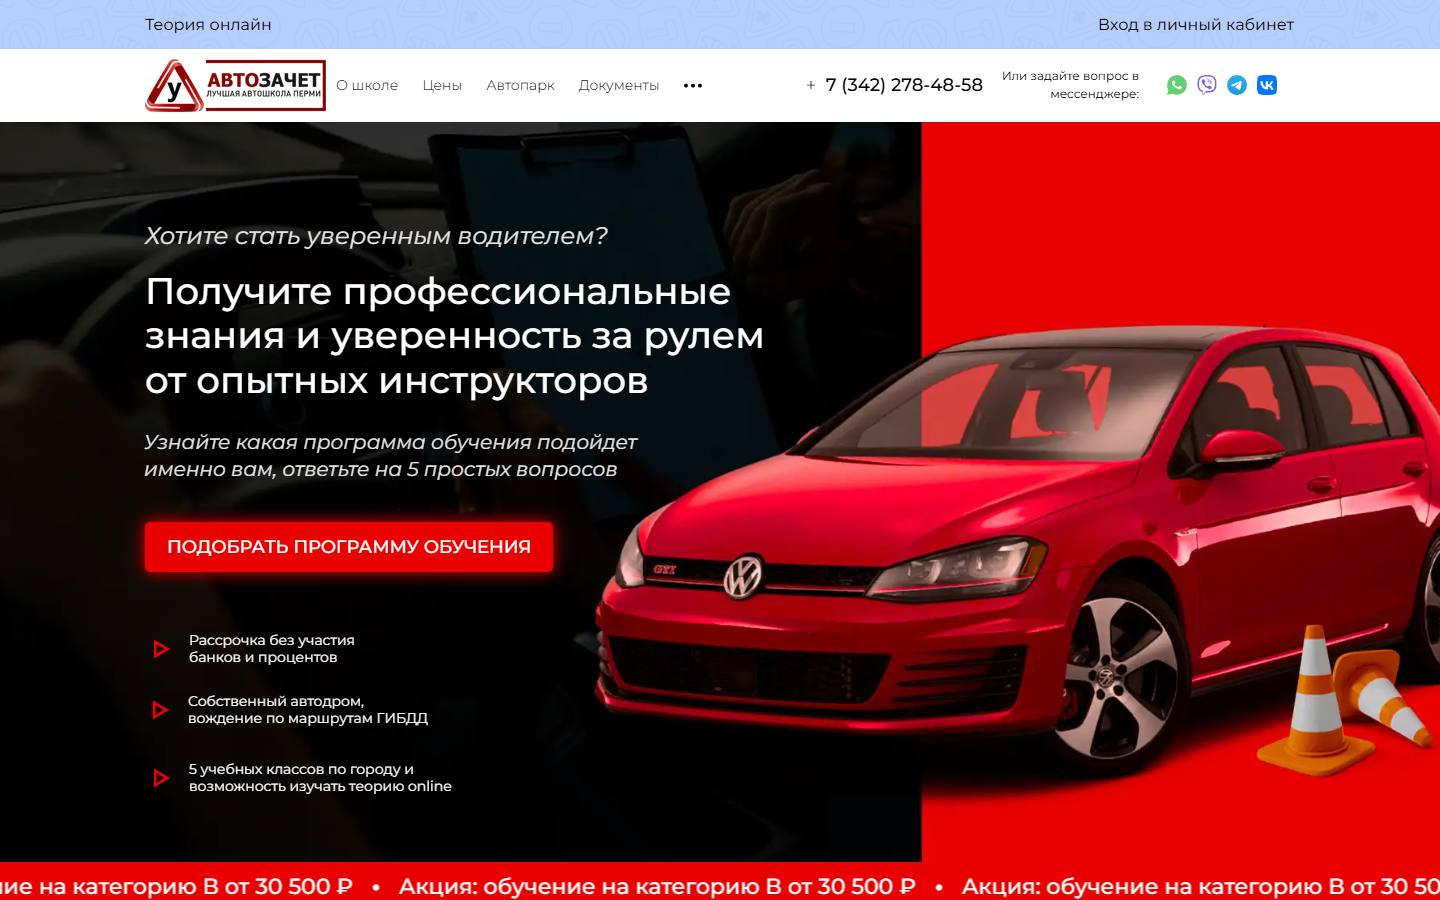Click text Узнайте какая программа обучения подойдет
The width and height of the screenshot is (1440, 900).
coord(391,456)
